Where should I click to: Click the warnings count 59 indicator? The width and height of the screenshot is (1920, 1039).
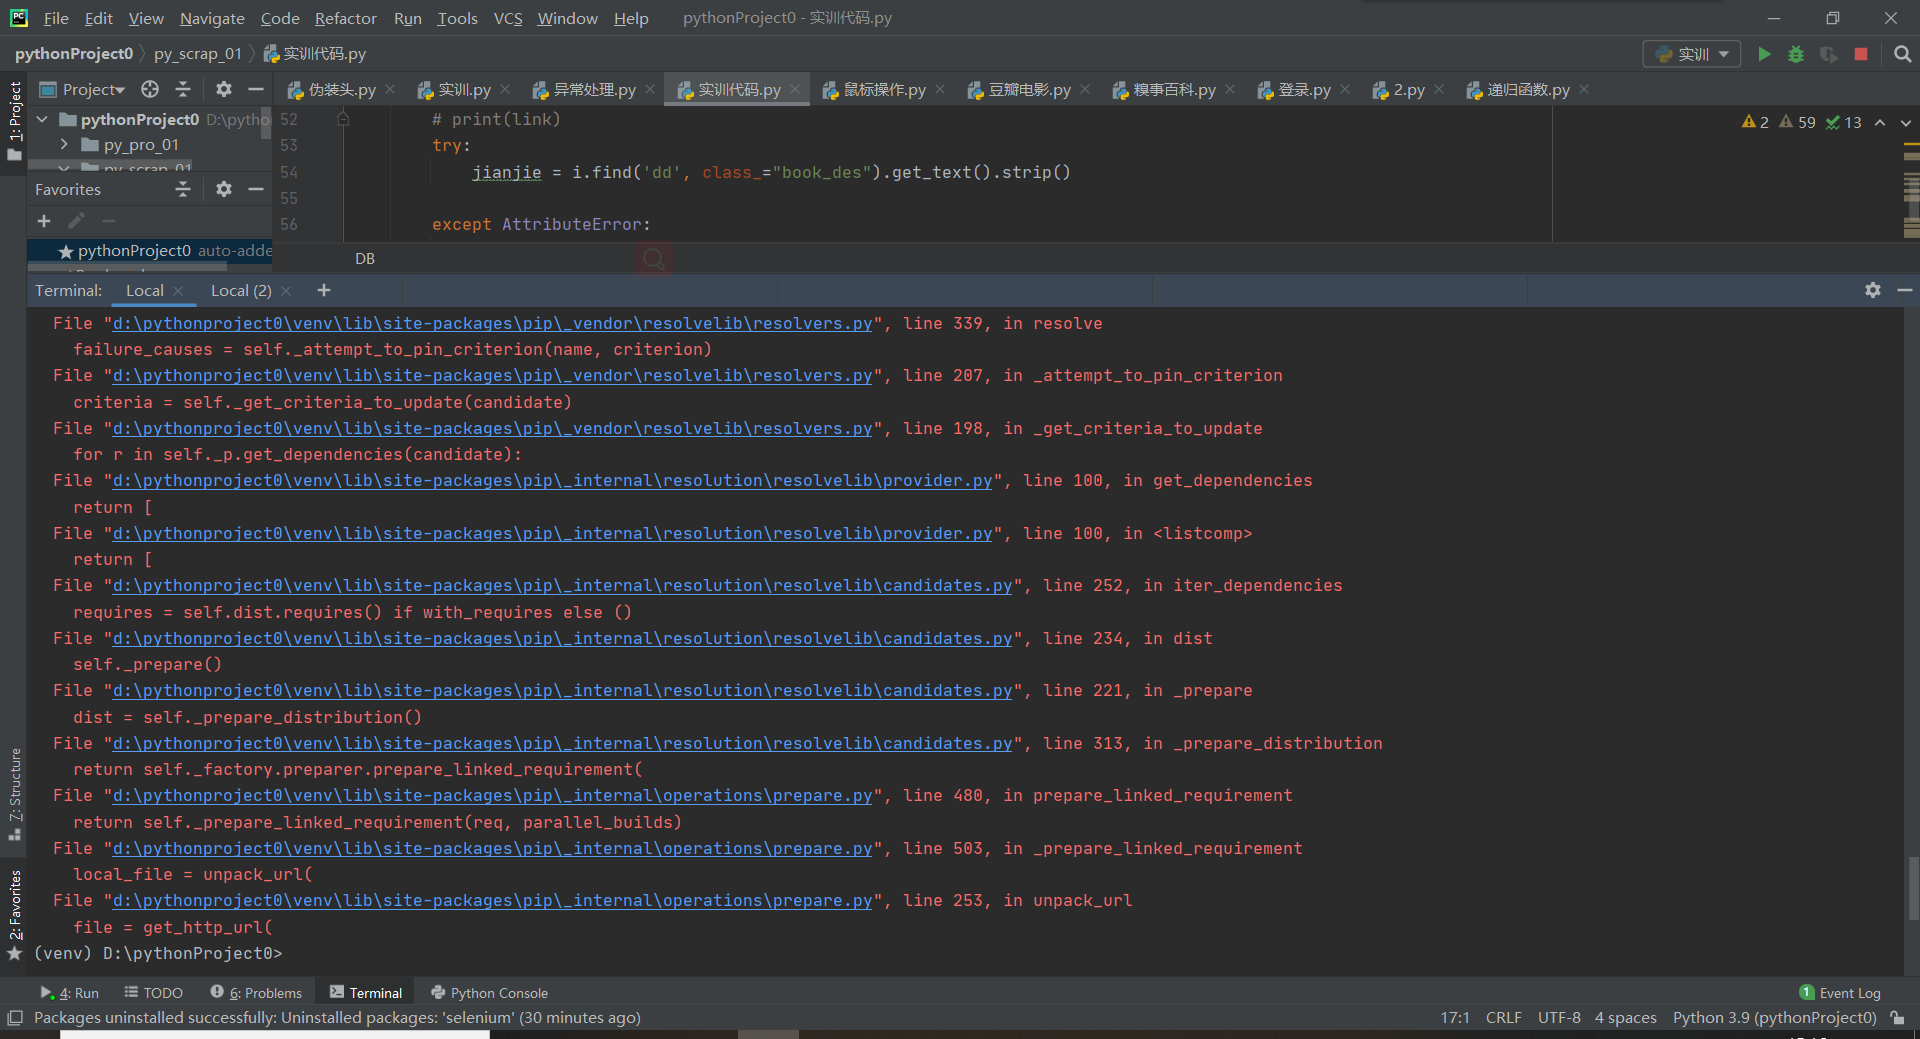pos(1797,122)
